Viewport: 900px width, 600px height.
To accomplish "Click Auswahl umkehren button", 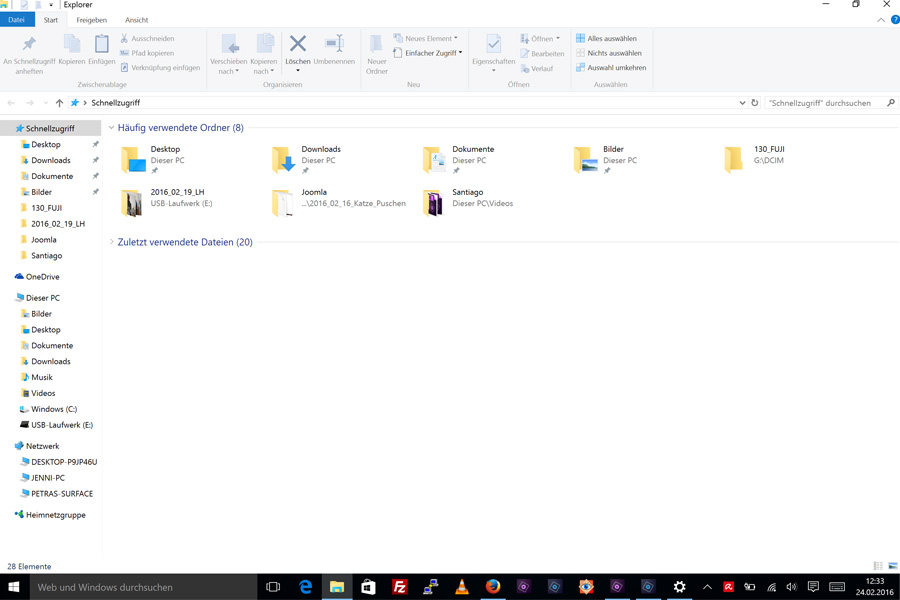I will click(x=611, y=68).
